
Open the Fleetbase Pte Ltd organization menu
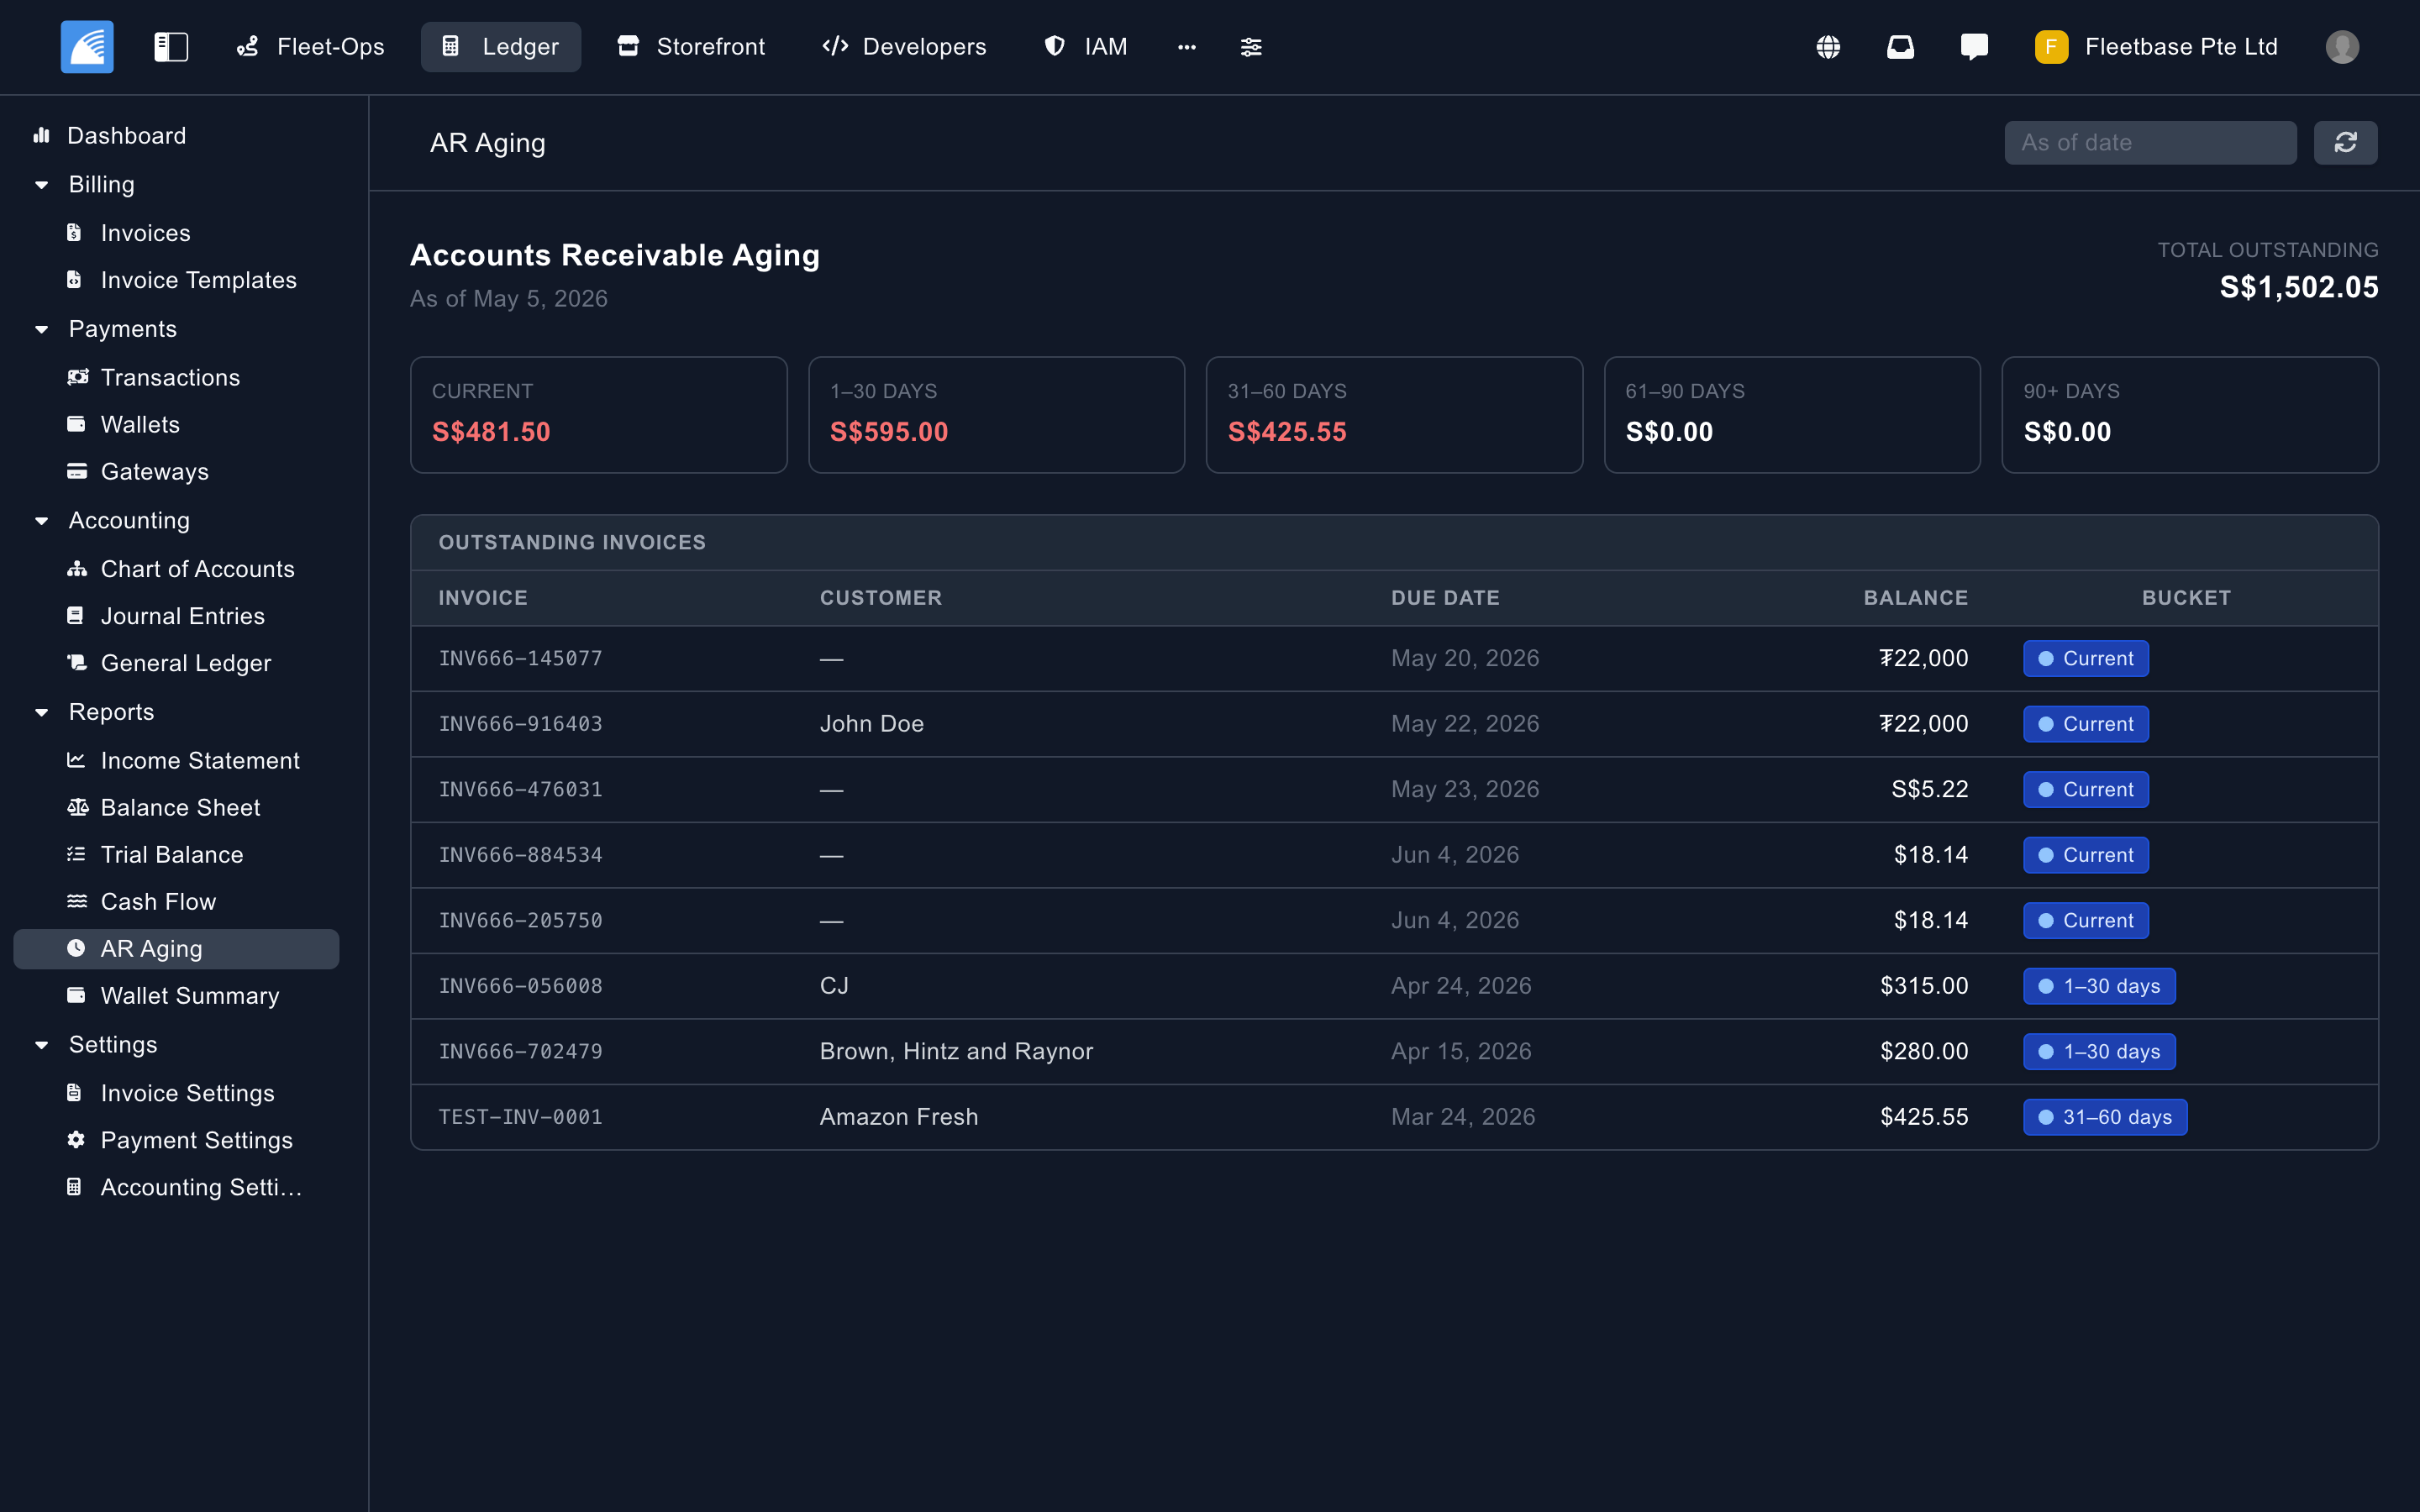click(x=2156, y=47)
